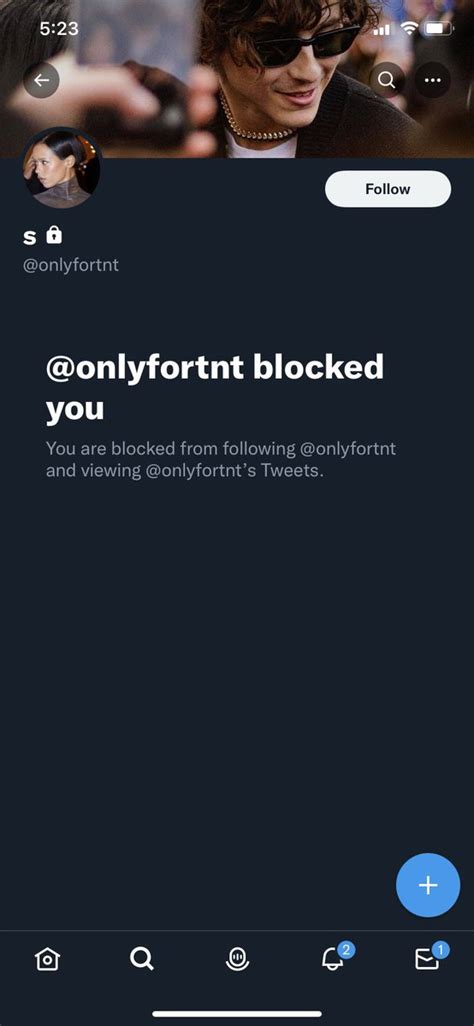
Task: Tap the Follow button
Action: [x=388, y=189]
